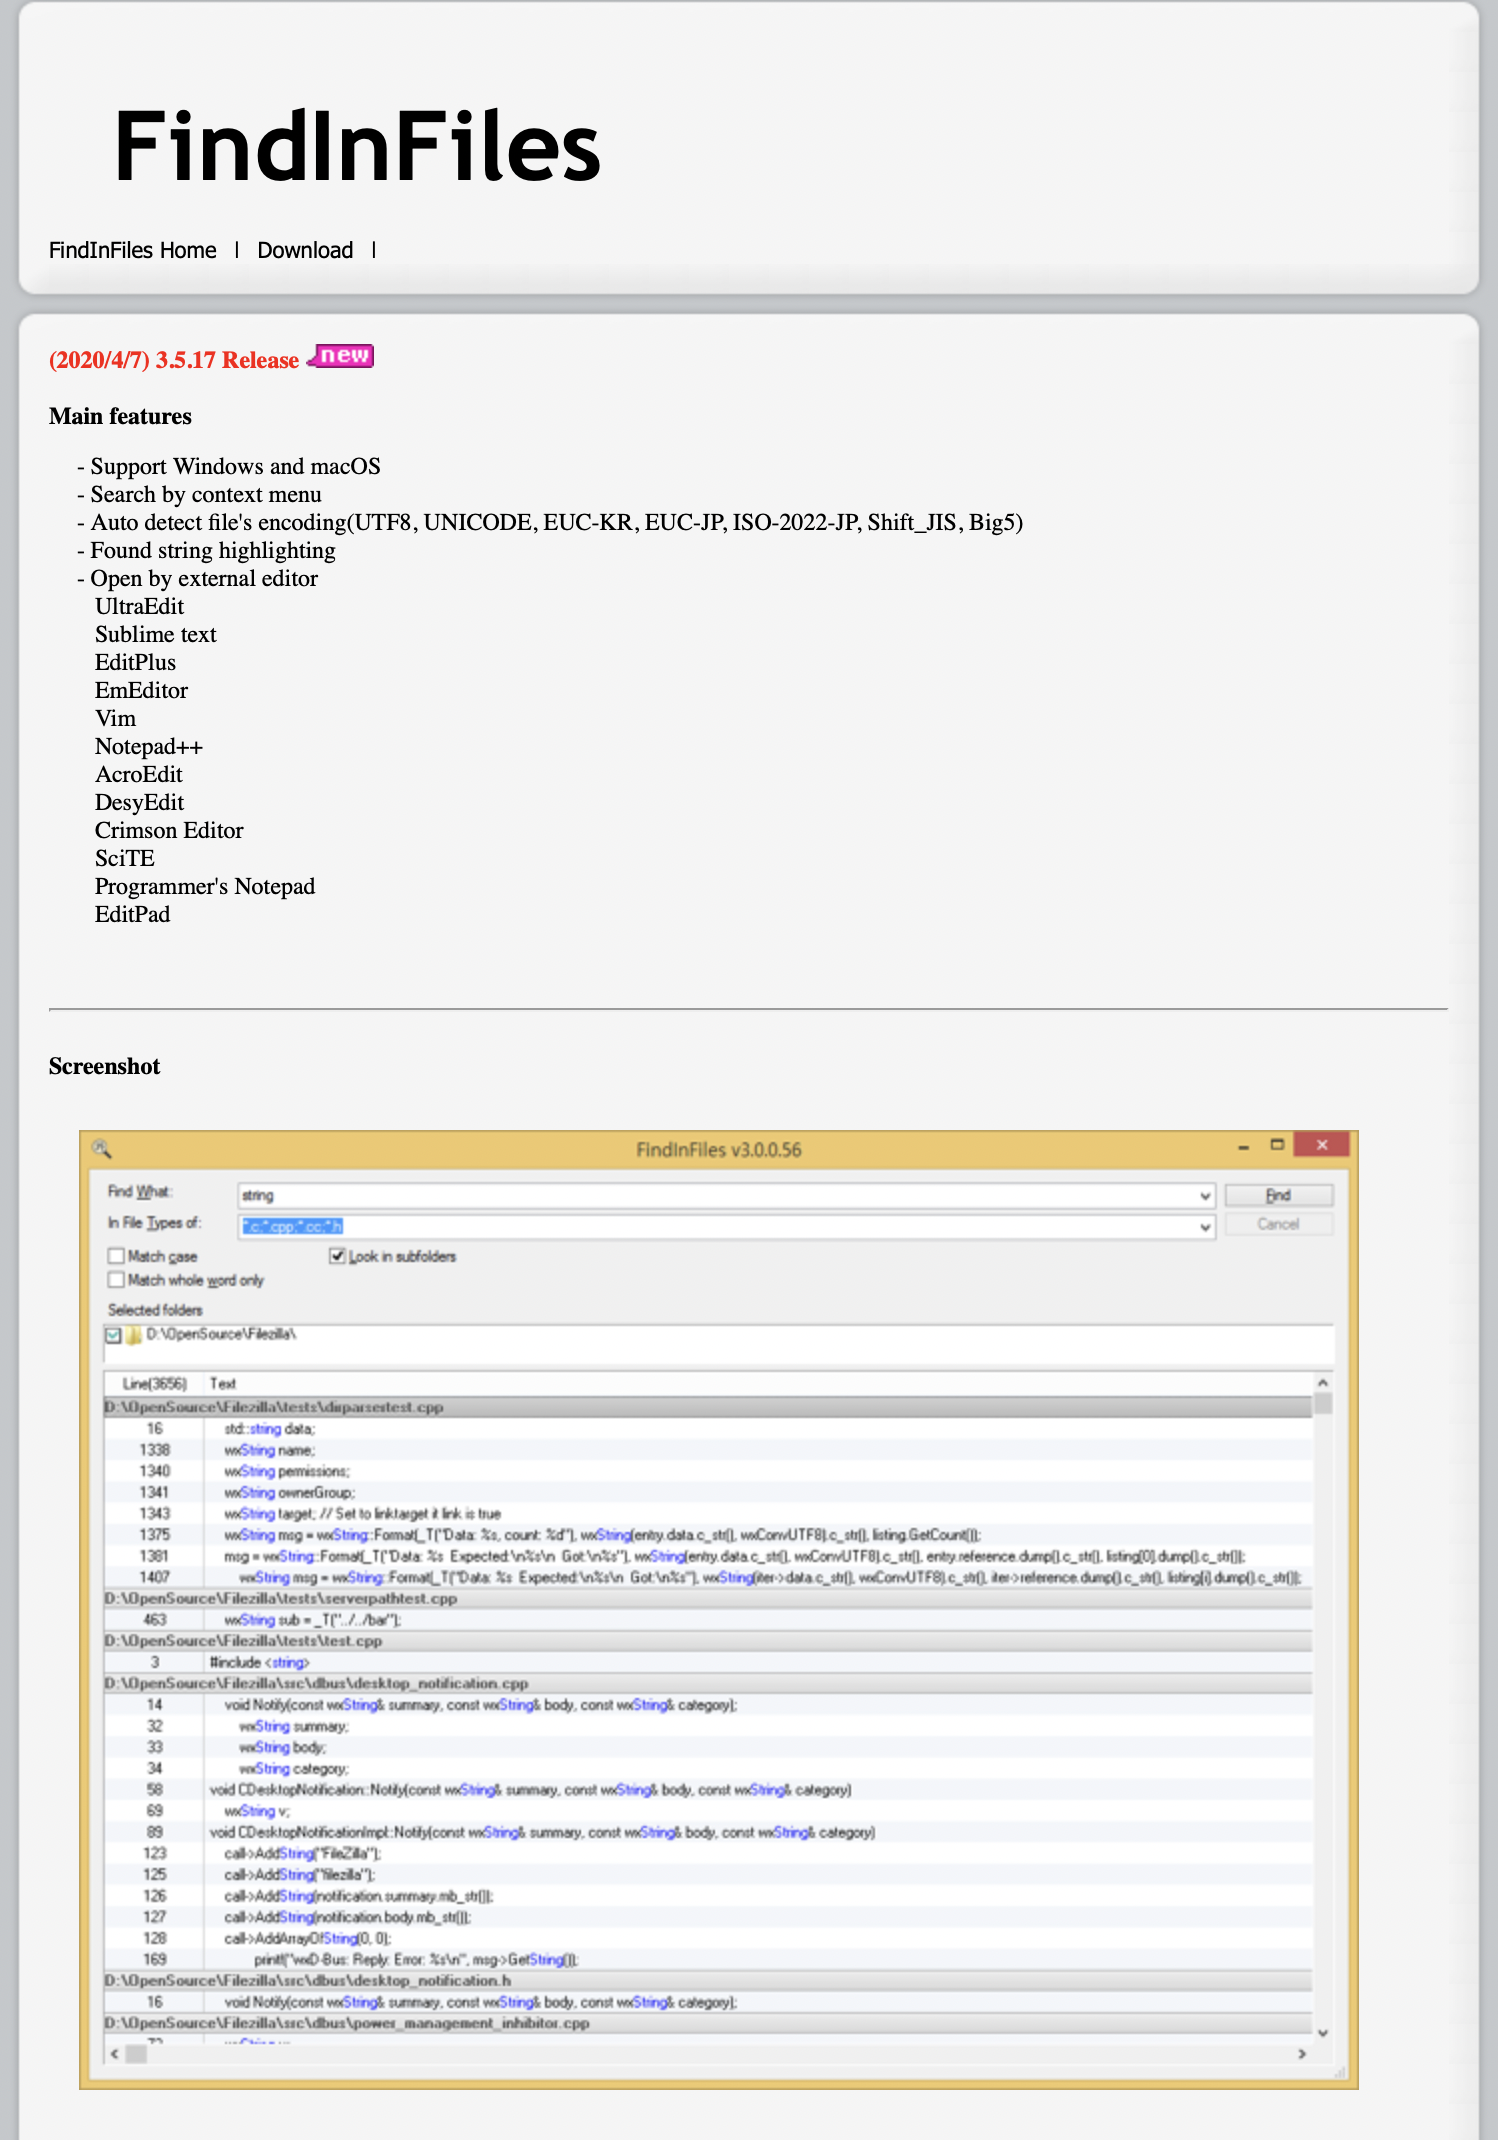The width and height of the screenshot is (1498, 2140).
Task: Click the horizontal scrollbar thumb
Action: click(136, 2054)
